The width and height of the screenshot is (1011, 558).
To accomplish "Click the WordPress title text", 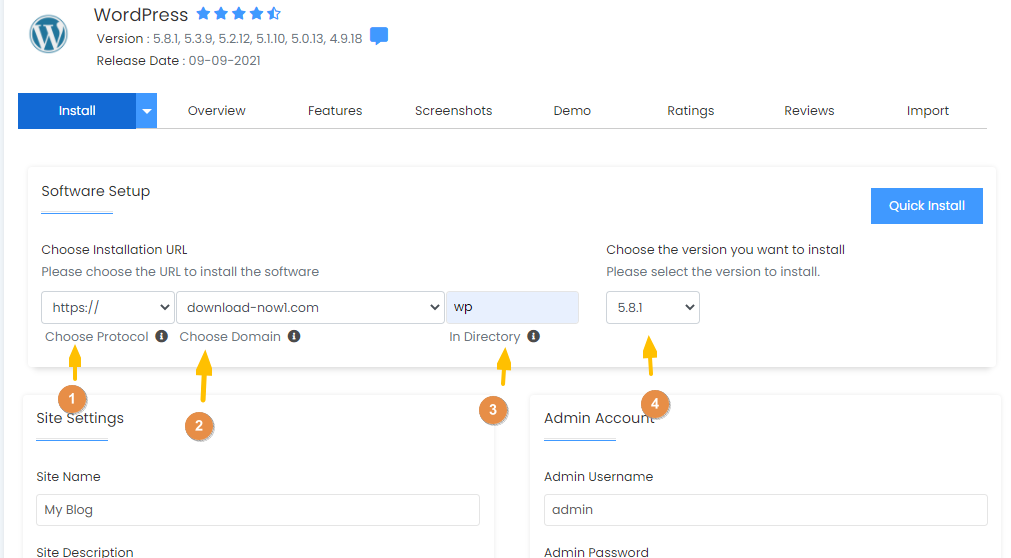I will point(141,14).
